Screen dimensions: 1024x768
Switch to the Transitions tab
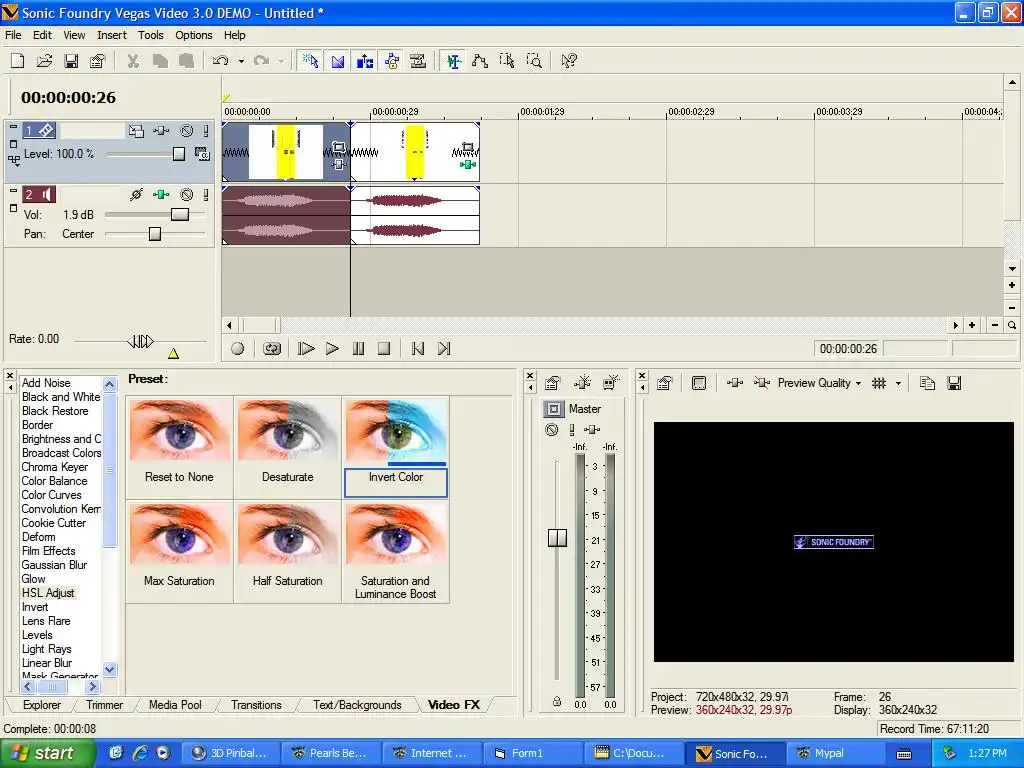coord(256,705)
